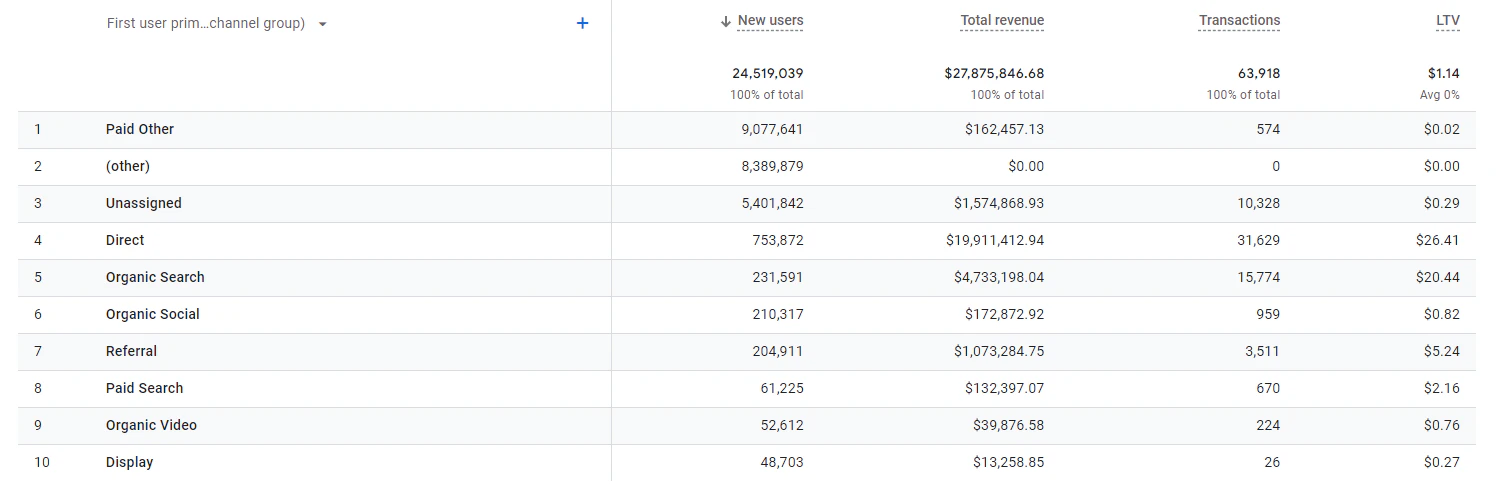Click Direct total revenue value $19,911,412.94
This screenshot has width=1504, height=502.
tap(995, 240)
